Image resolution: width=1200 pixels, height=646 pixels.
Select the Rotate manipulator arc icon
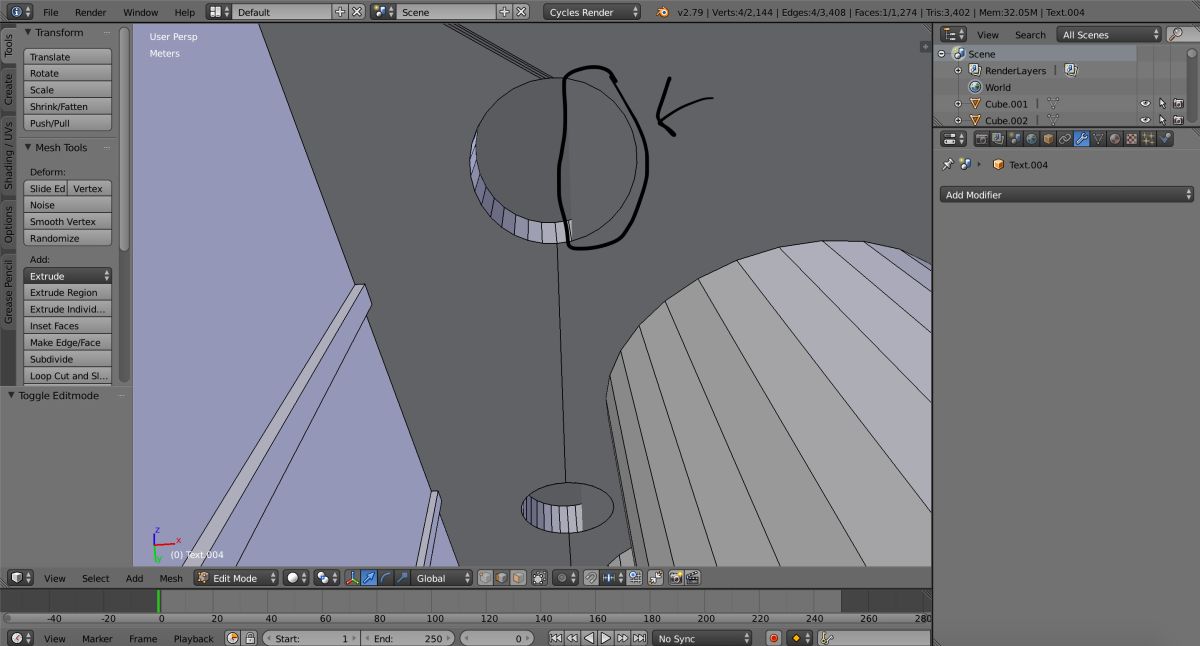click(385, 578)
